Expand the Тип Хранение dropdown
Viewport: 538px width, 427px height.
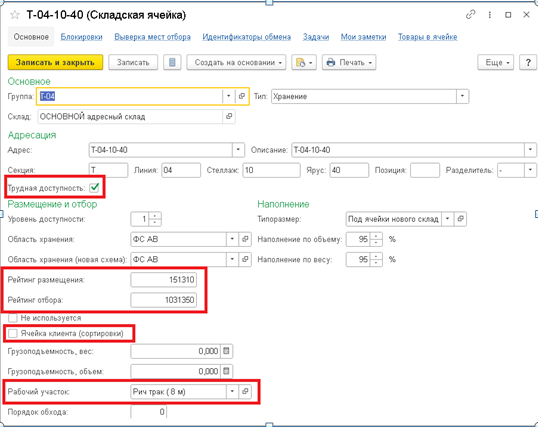tap(462, 96)
